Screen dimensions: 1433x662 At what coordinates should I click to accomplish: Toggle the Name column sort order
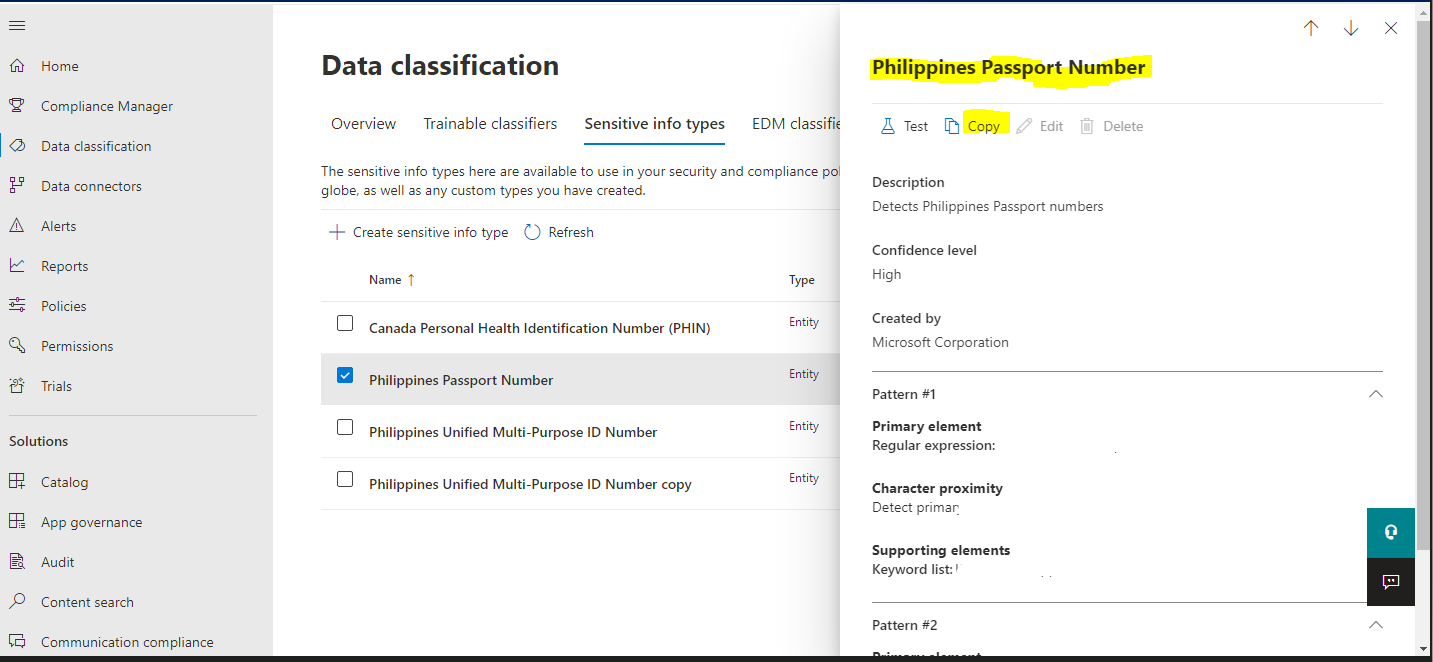(x=392, y=279)
